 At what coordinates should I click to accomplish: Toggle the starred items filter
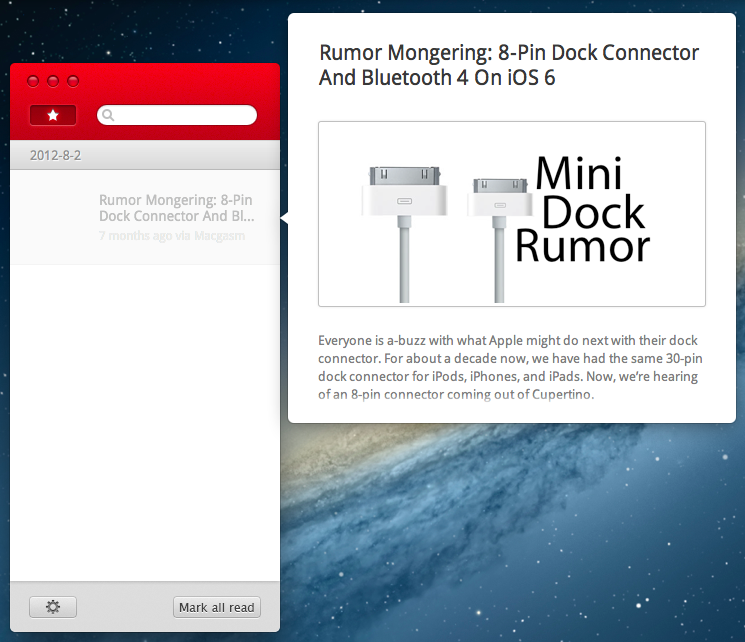(53, 115)
